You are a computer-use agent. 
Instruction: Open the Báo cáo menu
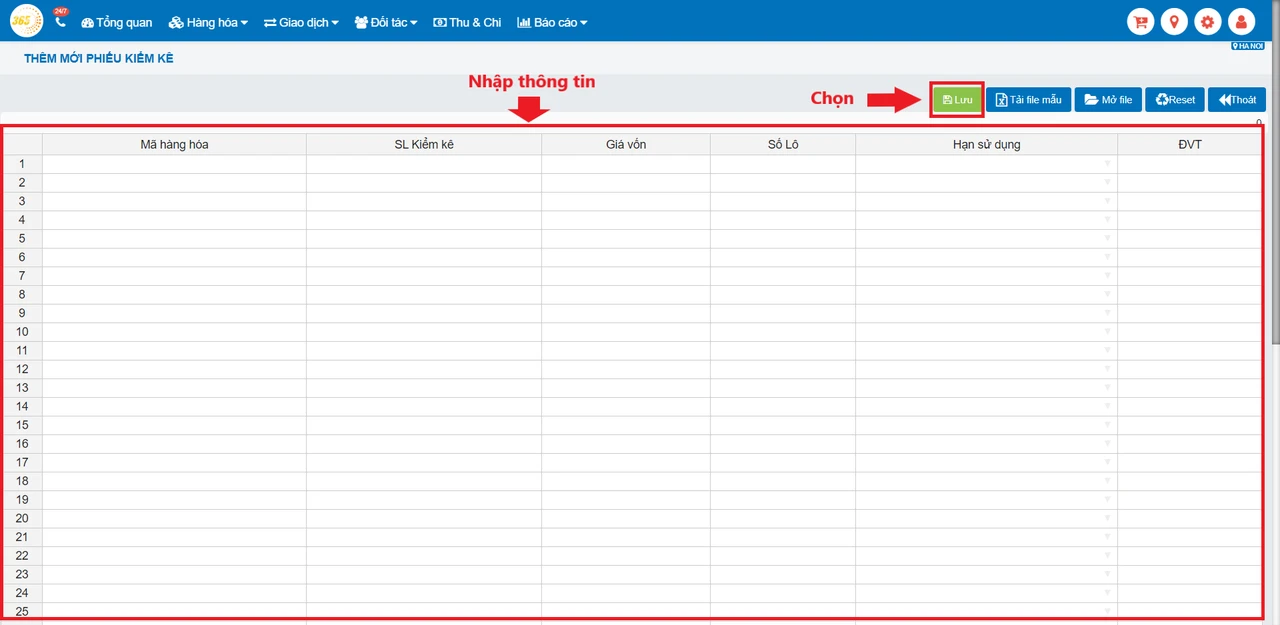point(552,22)
